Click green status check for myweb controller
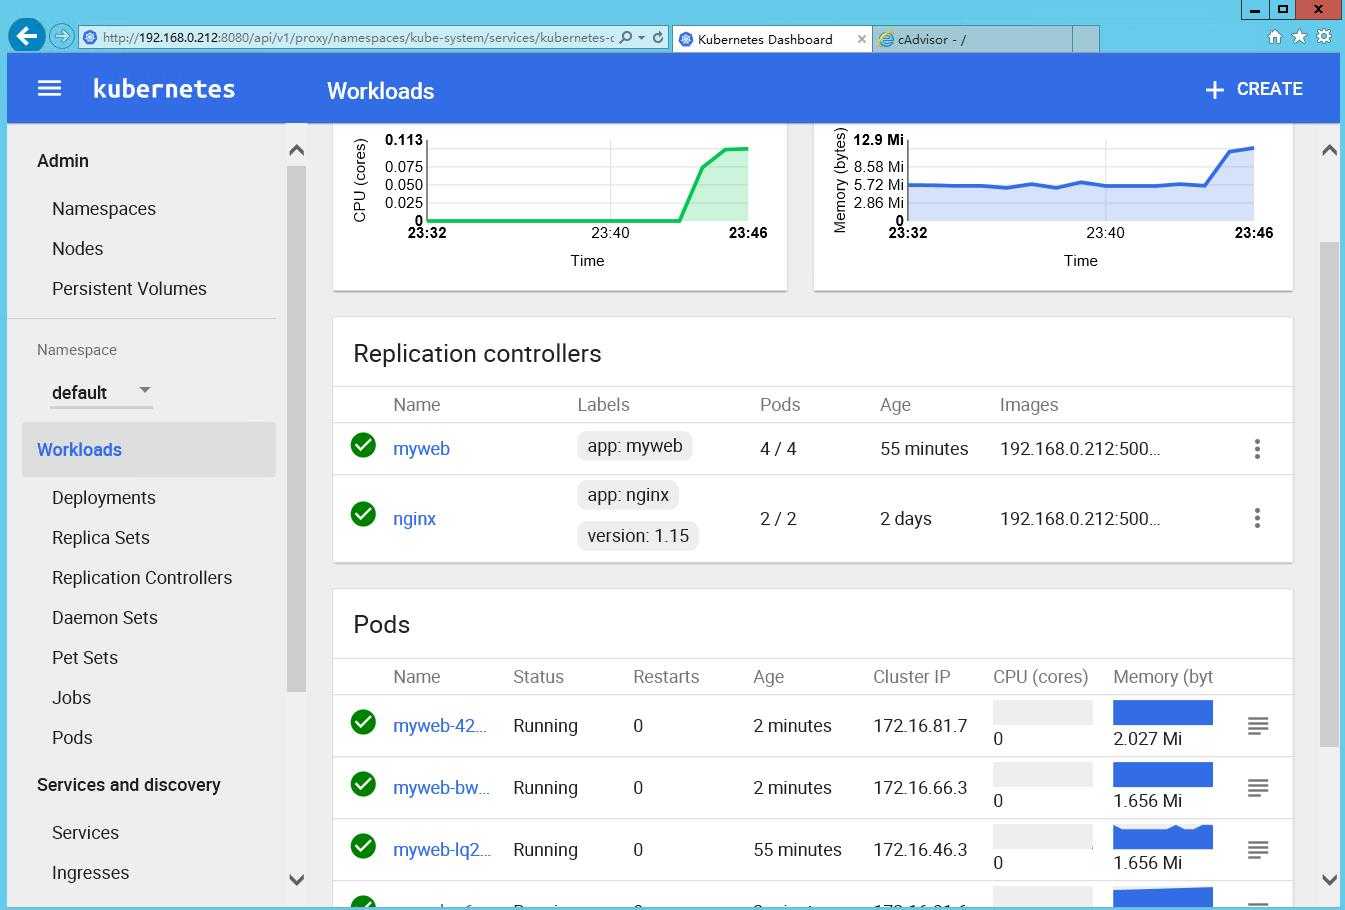This screenshot has width=1345, height=910. (x=363, y=445)
